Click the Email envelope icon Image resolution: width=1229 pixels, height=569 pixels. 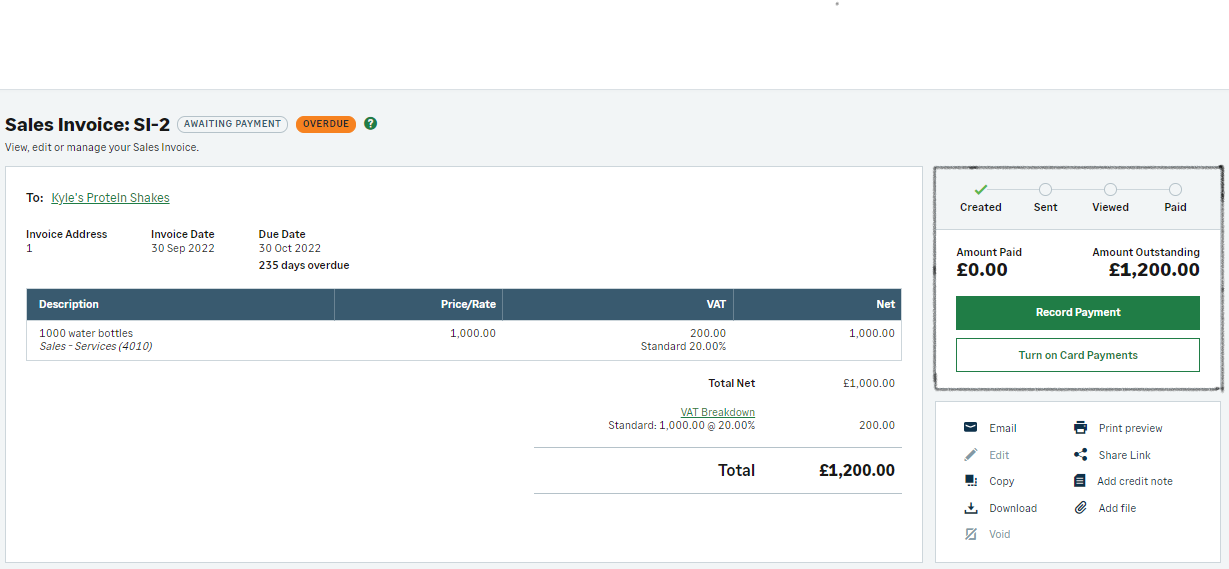coord(970,428)
